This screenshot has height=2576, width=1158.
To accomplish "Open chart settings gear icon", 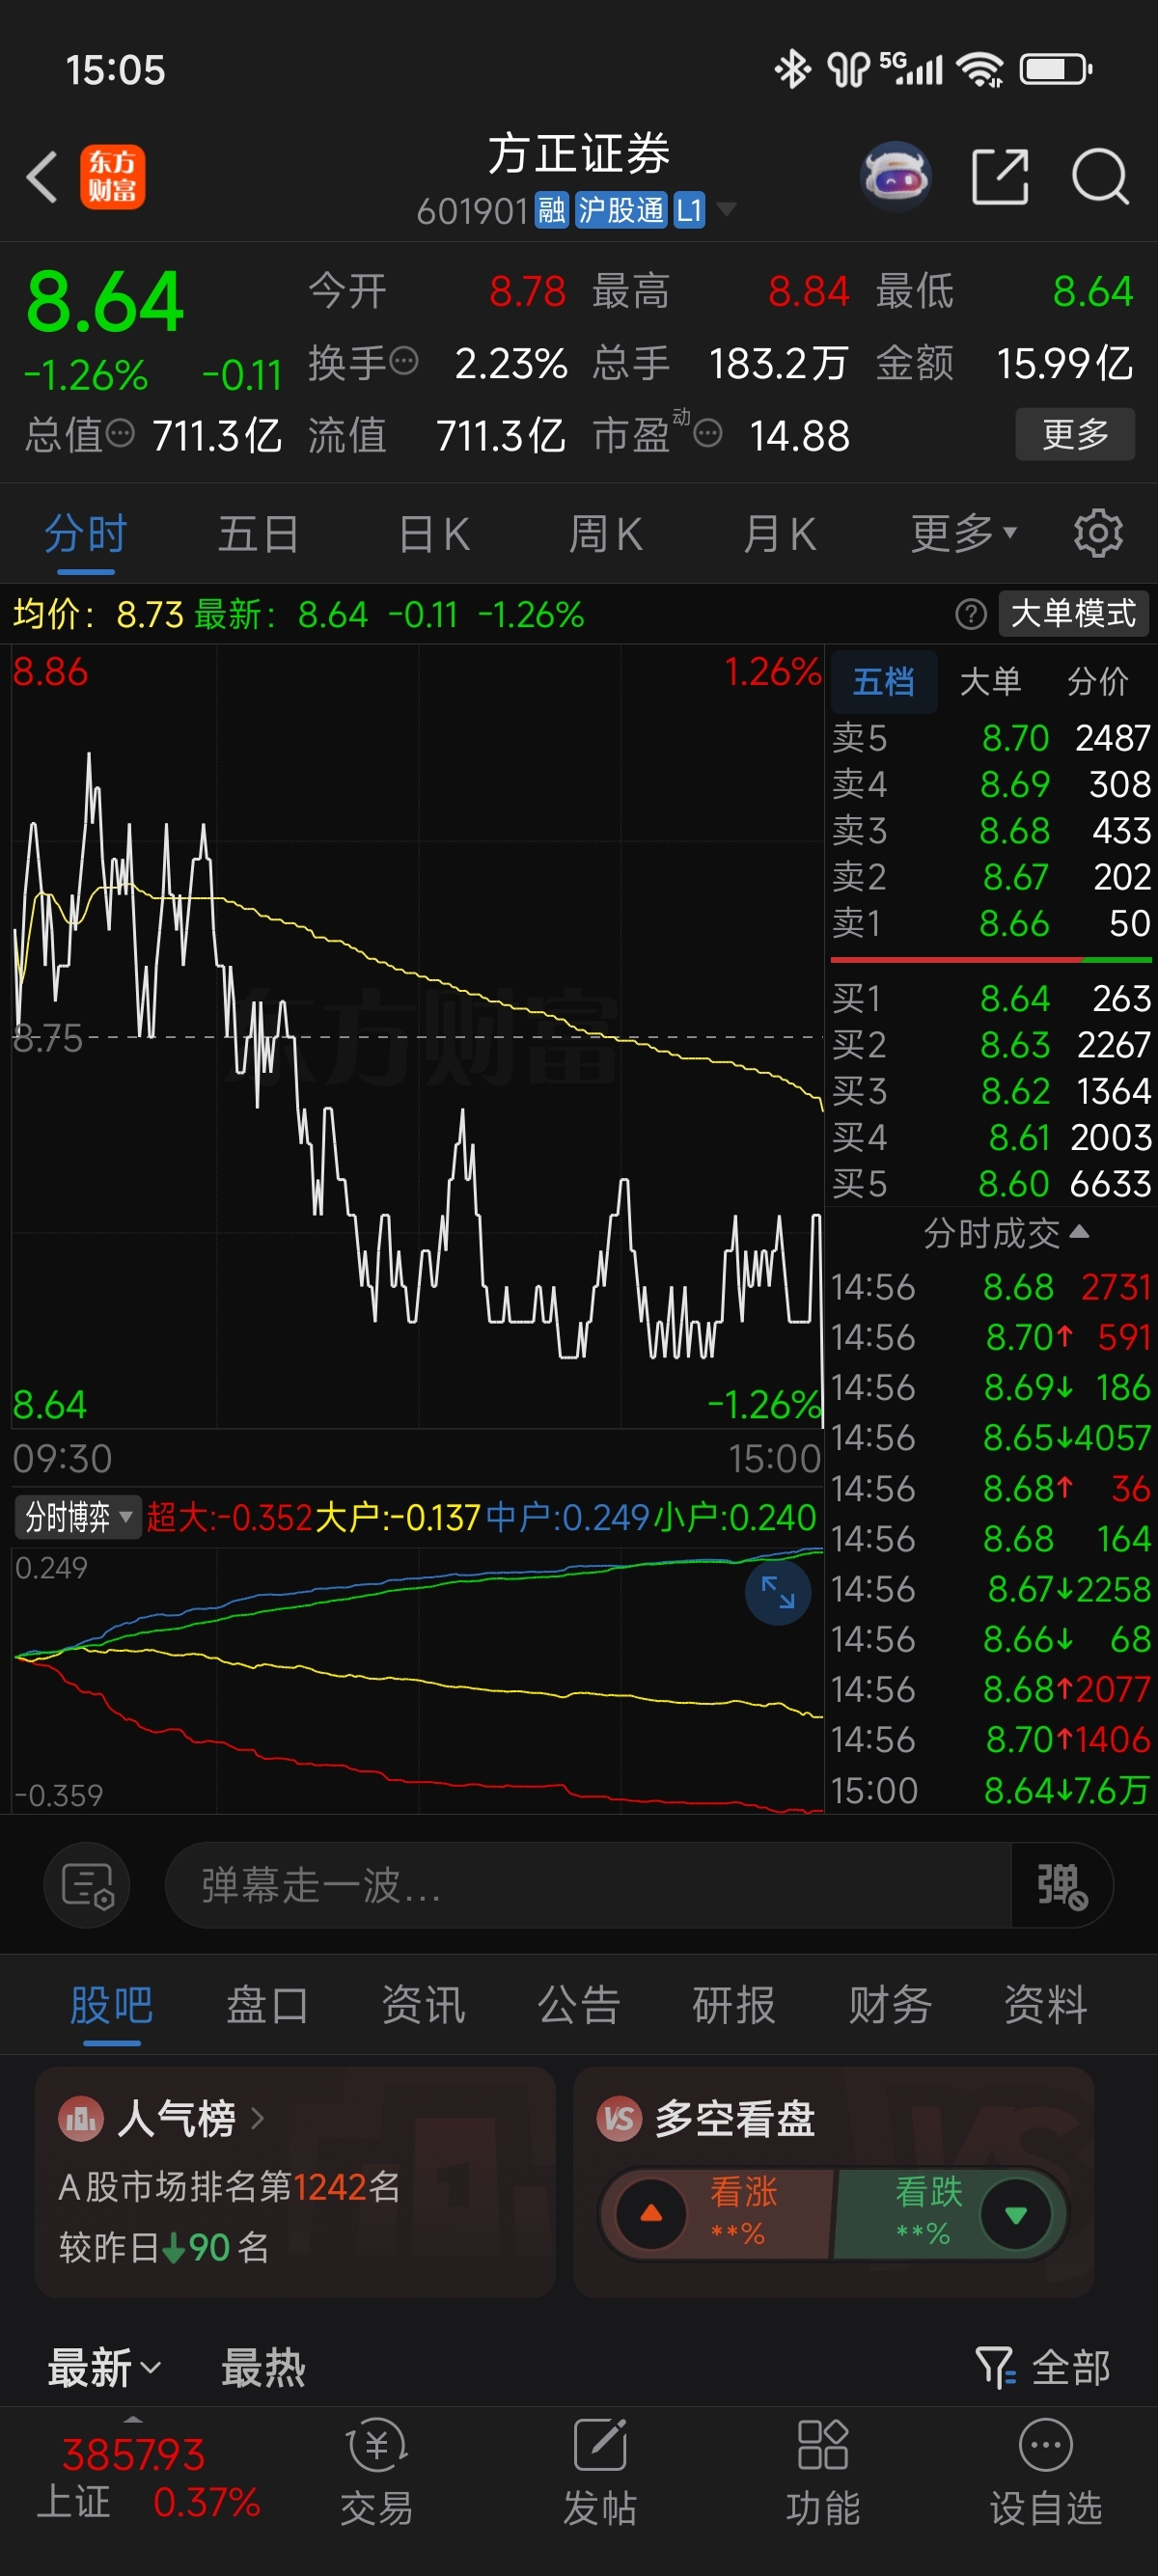I will pyautogui.click(x=1098, y=533).
